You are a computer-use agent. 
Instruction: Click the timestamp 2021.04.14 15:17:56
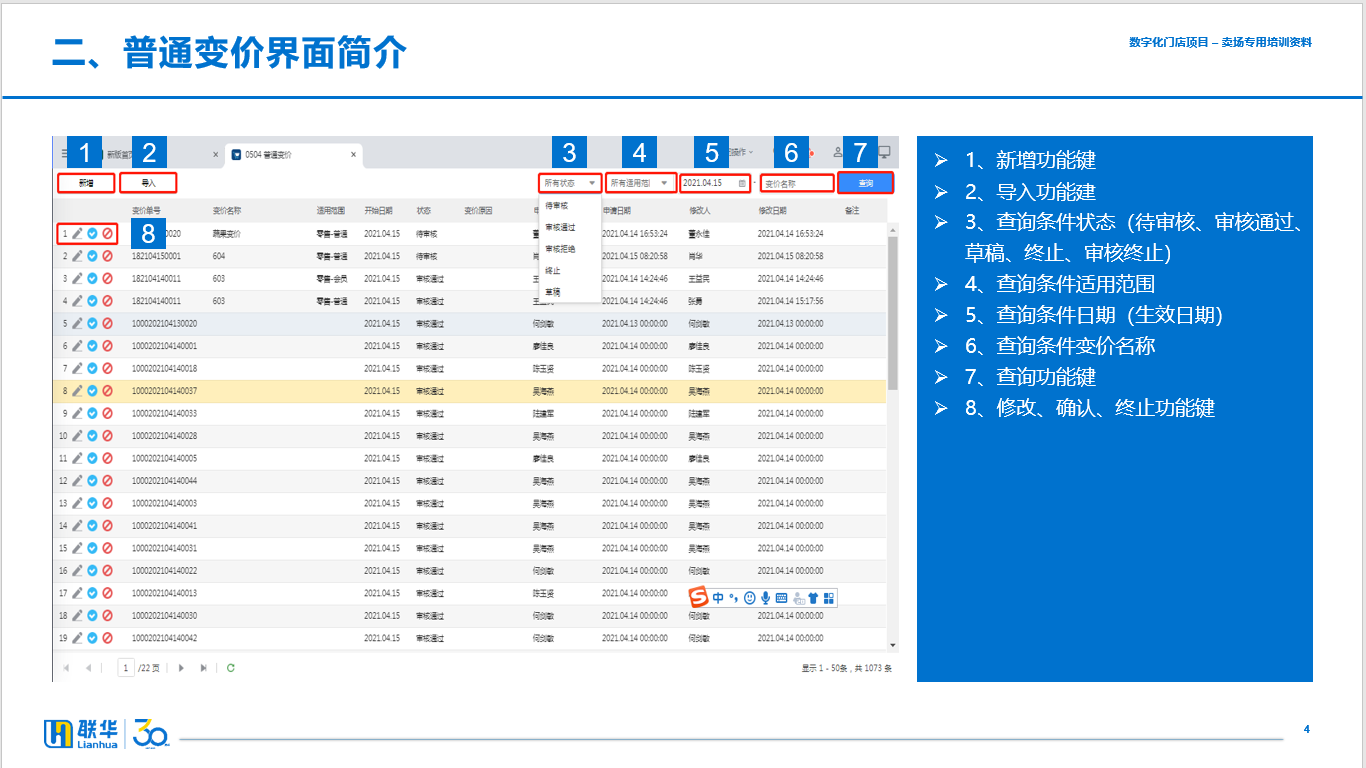coord(790,301)
